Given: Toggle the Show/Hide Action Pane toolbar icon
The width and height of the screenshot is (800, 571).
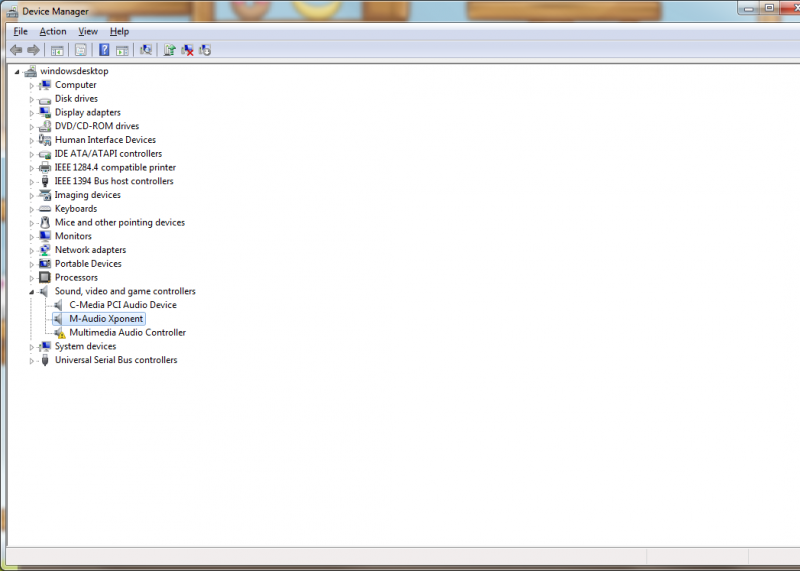Looking at the screenshot, I should point(122,50).
